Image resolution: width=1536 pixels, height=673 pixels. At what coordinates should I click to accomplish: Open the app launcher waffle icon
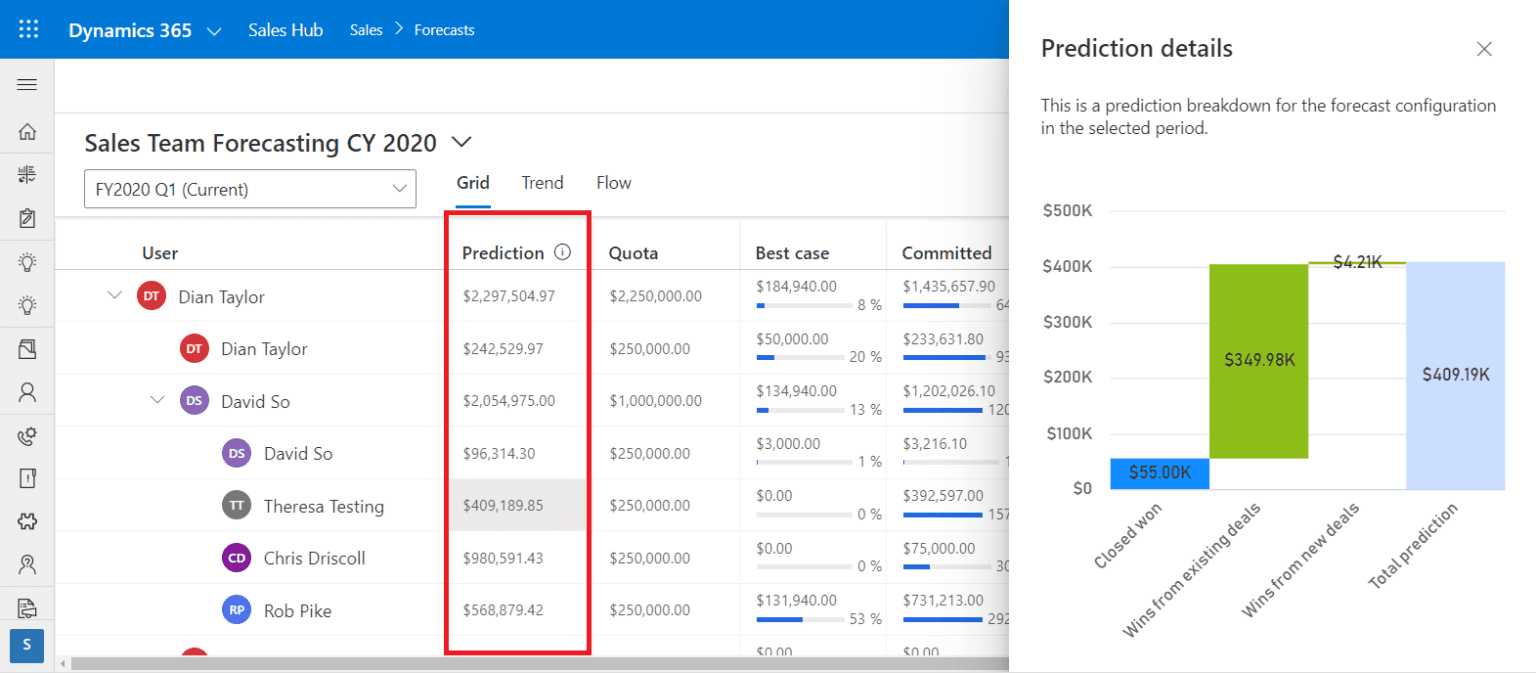tap(27, 28)
